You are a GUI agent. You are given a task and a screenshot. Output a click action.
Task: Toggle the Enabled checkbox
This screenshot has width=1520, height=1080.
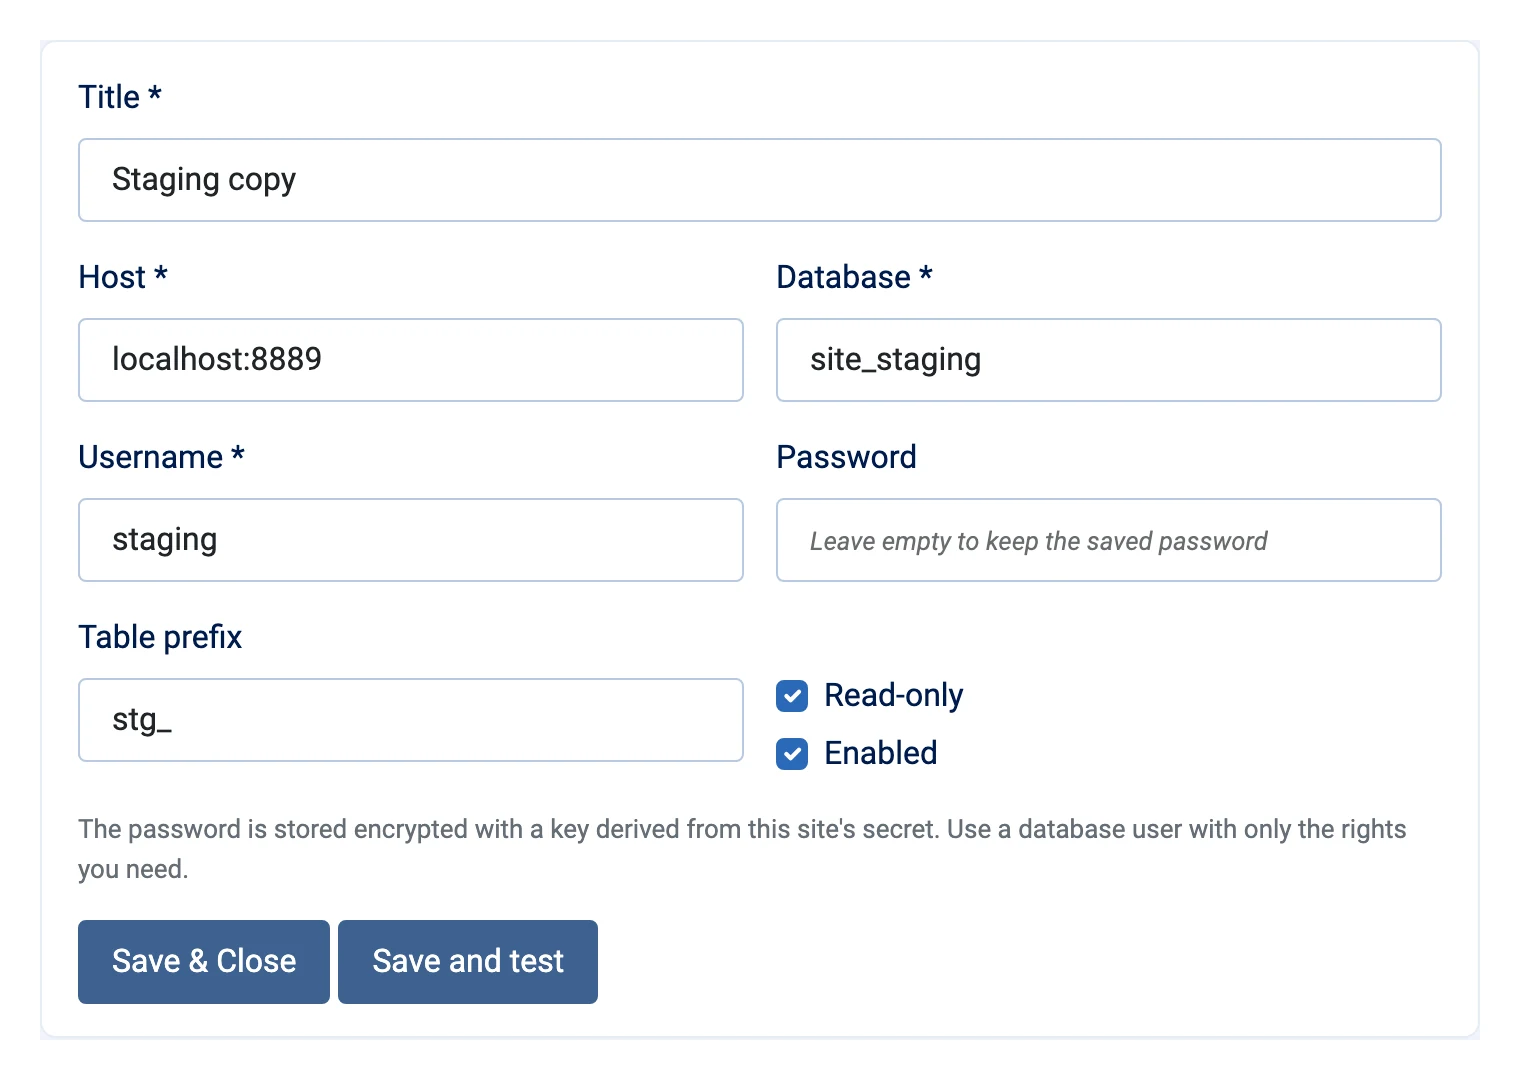coord(792,754)
